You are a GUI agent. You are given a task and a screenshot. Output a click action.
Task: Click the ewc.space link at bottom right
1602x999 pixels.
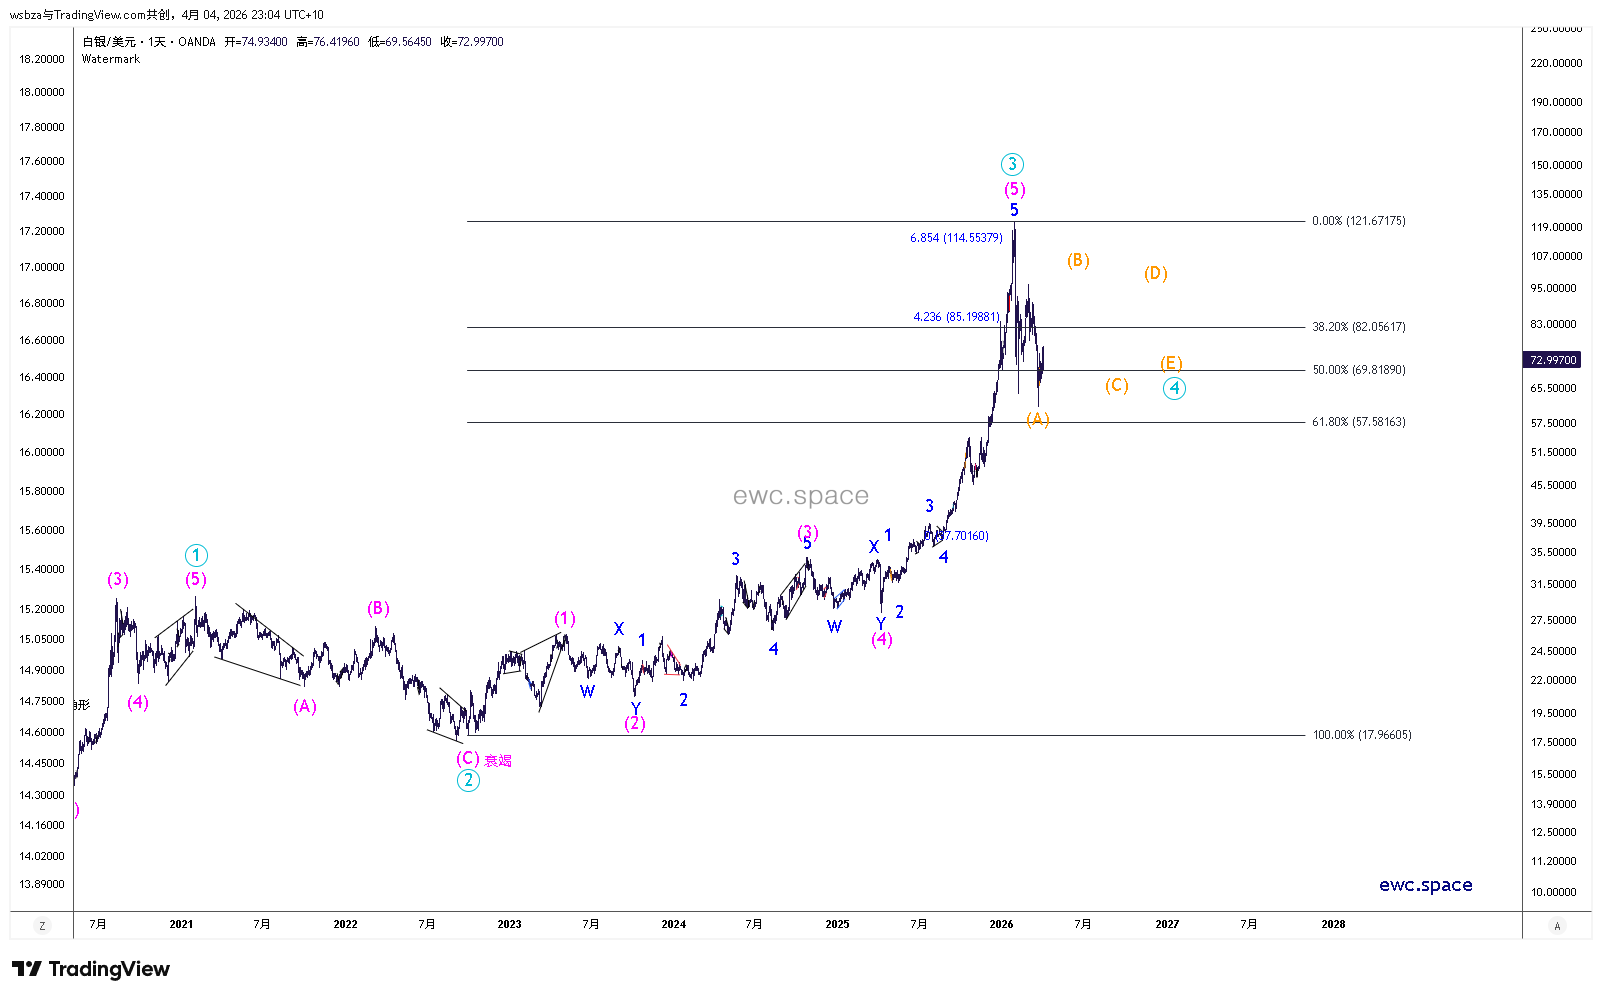(x=1425, y=885)
